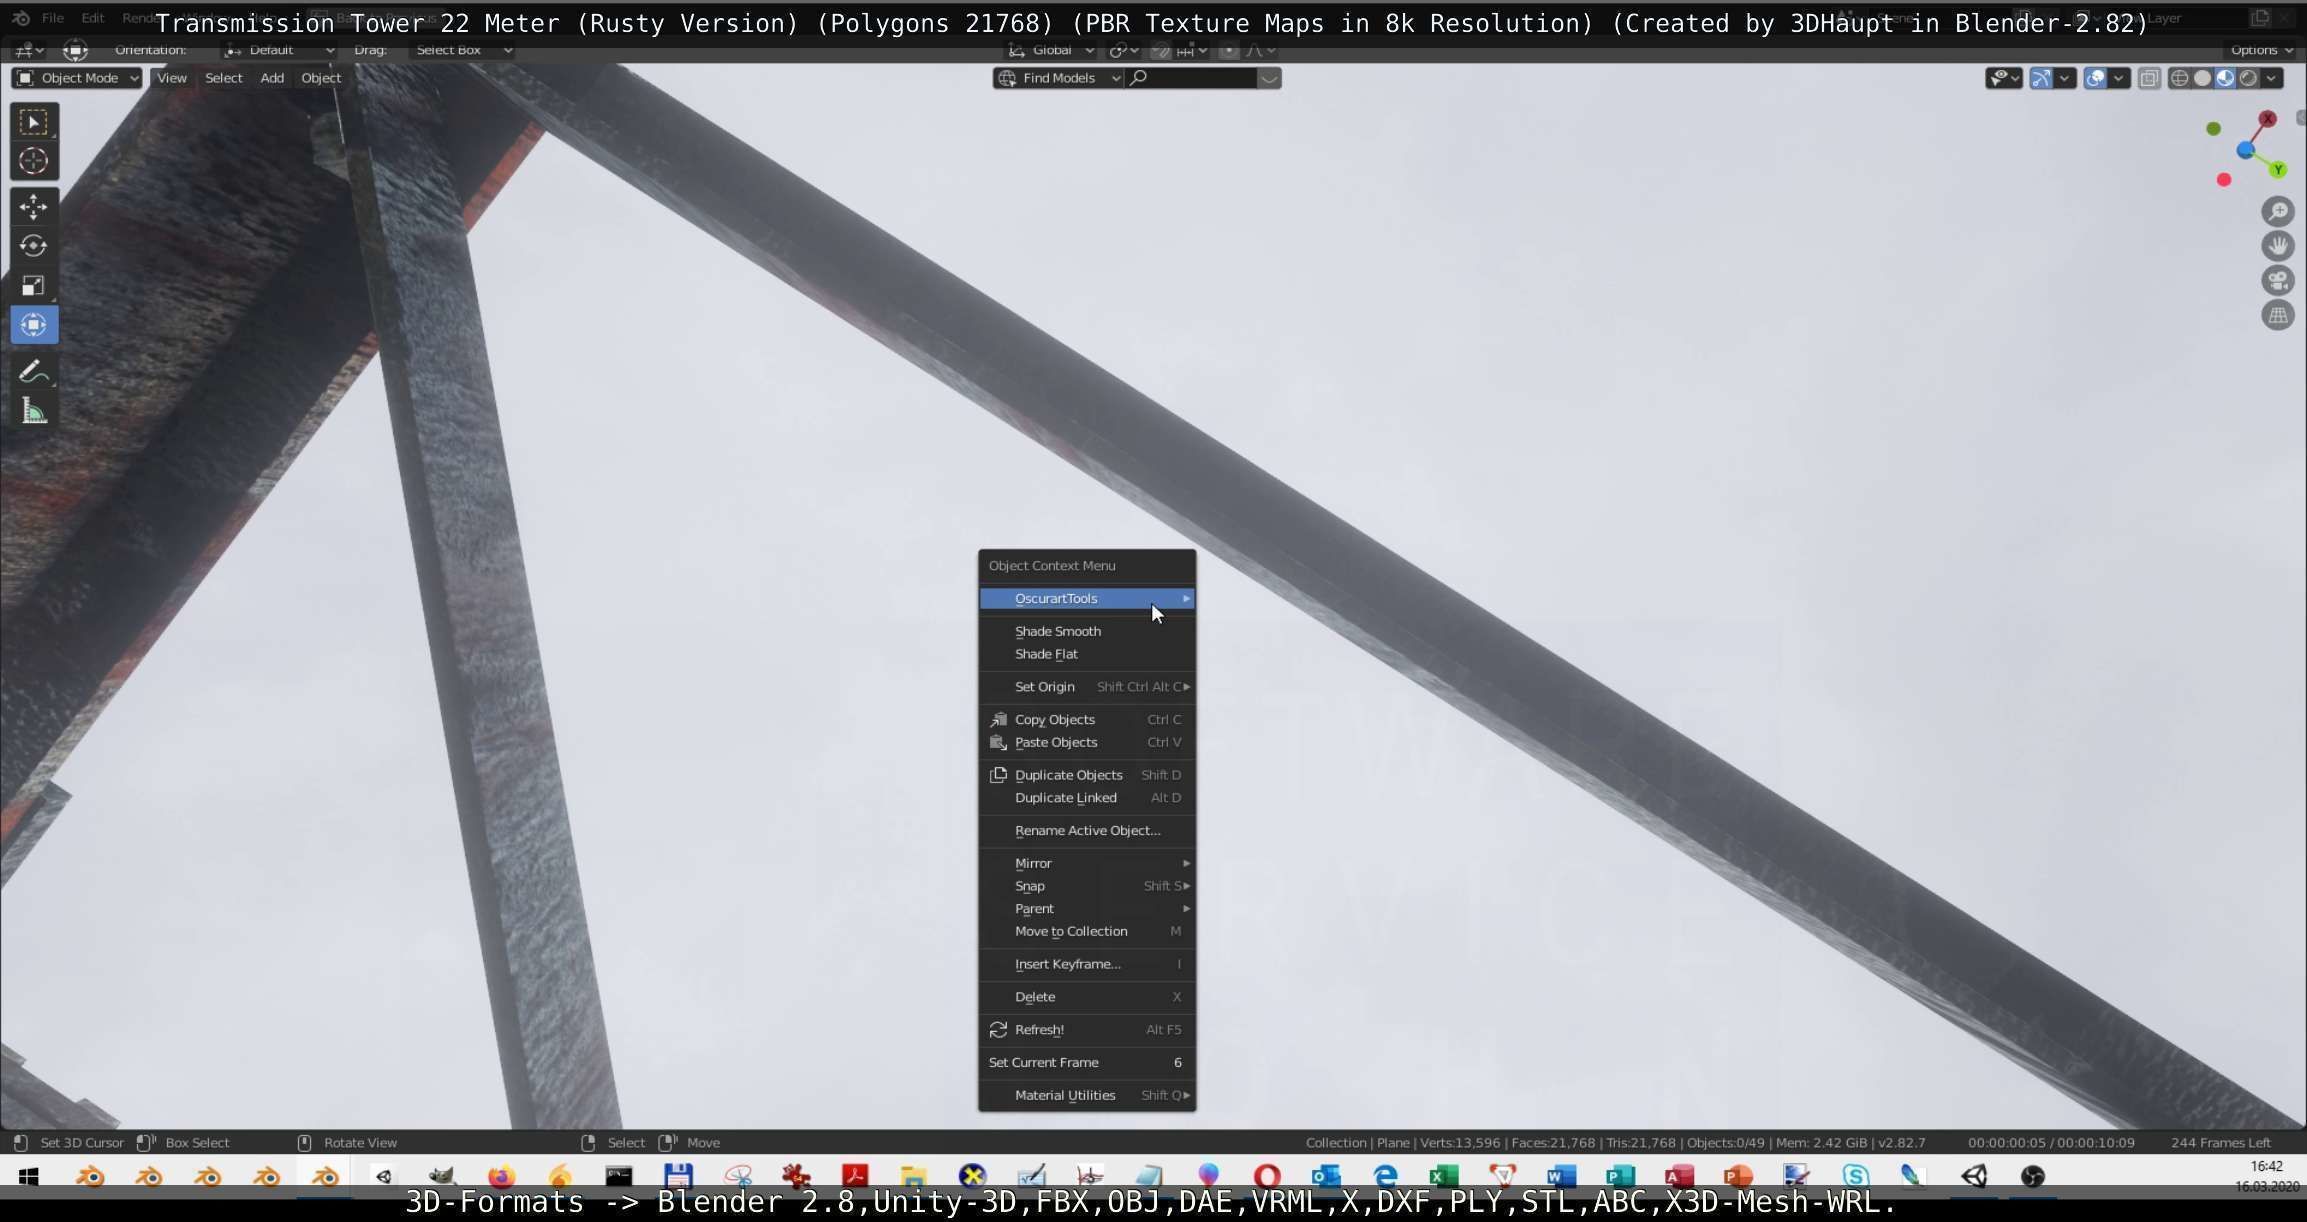Toggle viewport gizmos visibility button
The image size is (2307, 1222).
(x=2041, y=78)
